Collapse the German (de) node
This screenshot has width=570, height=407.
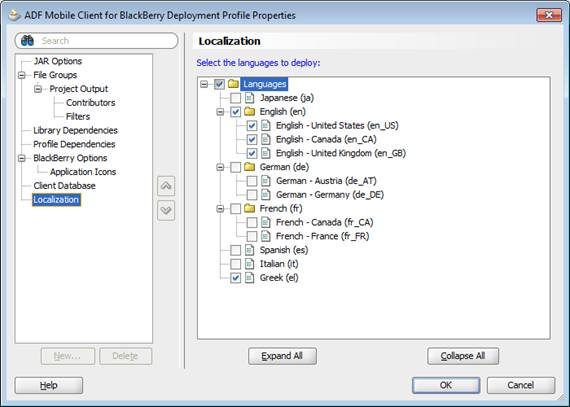(x=220, y=167)
